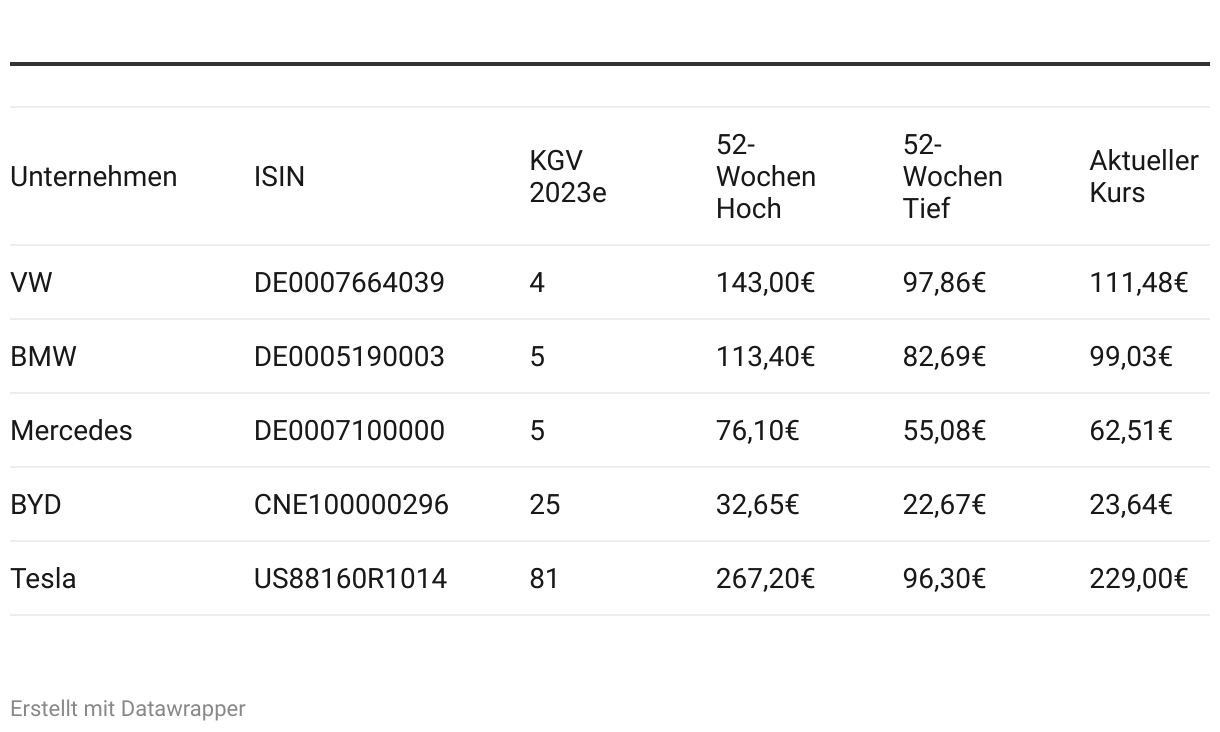Click the Erstellt mit Datawrapper link

click(128, 709)
